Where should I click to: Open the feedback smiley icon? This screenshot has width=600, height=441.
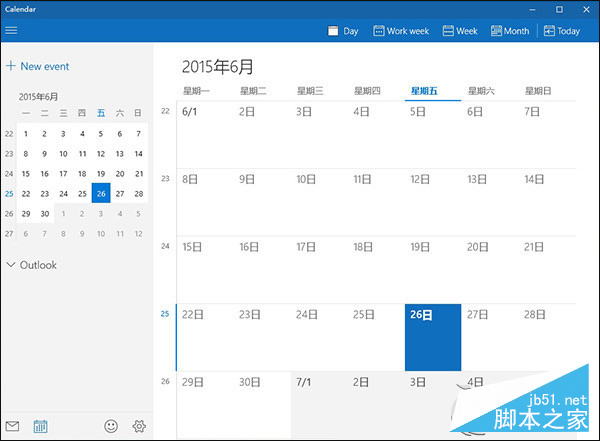111,426
